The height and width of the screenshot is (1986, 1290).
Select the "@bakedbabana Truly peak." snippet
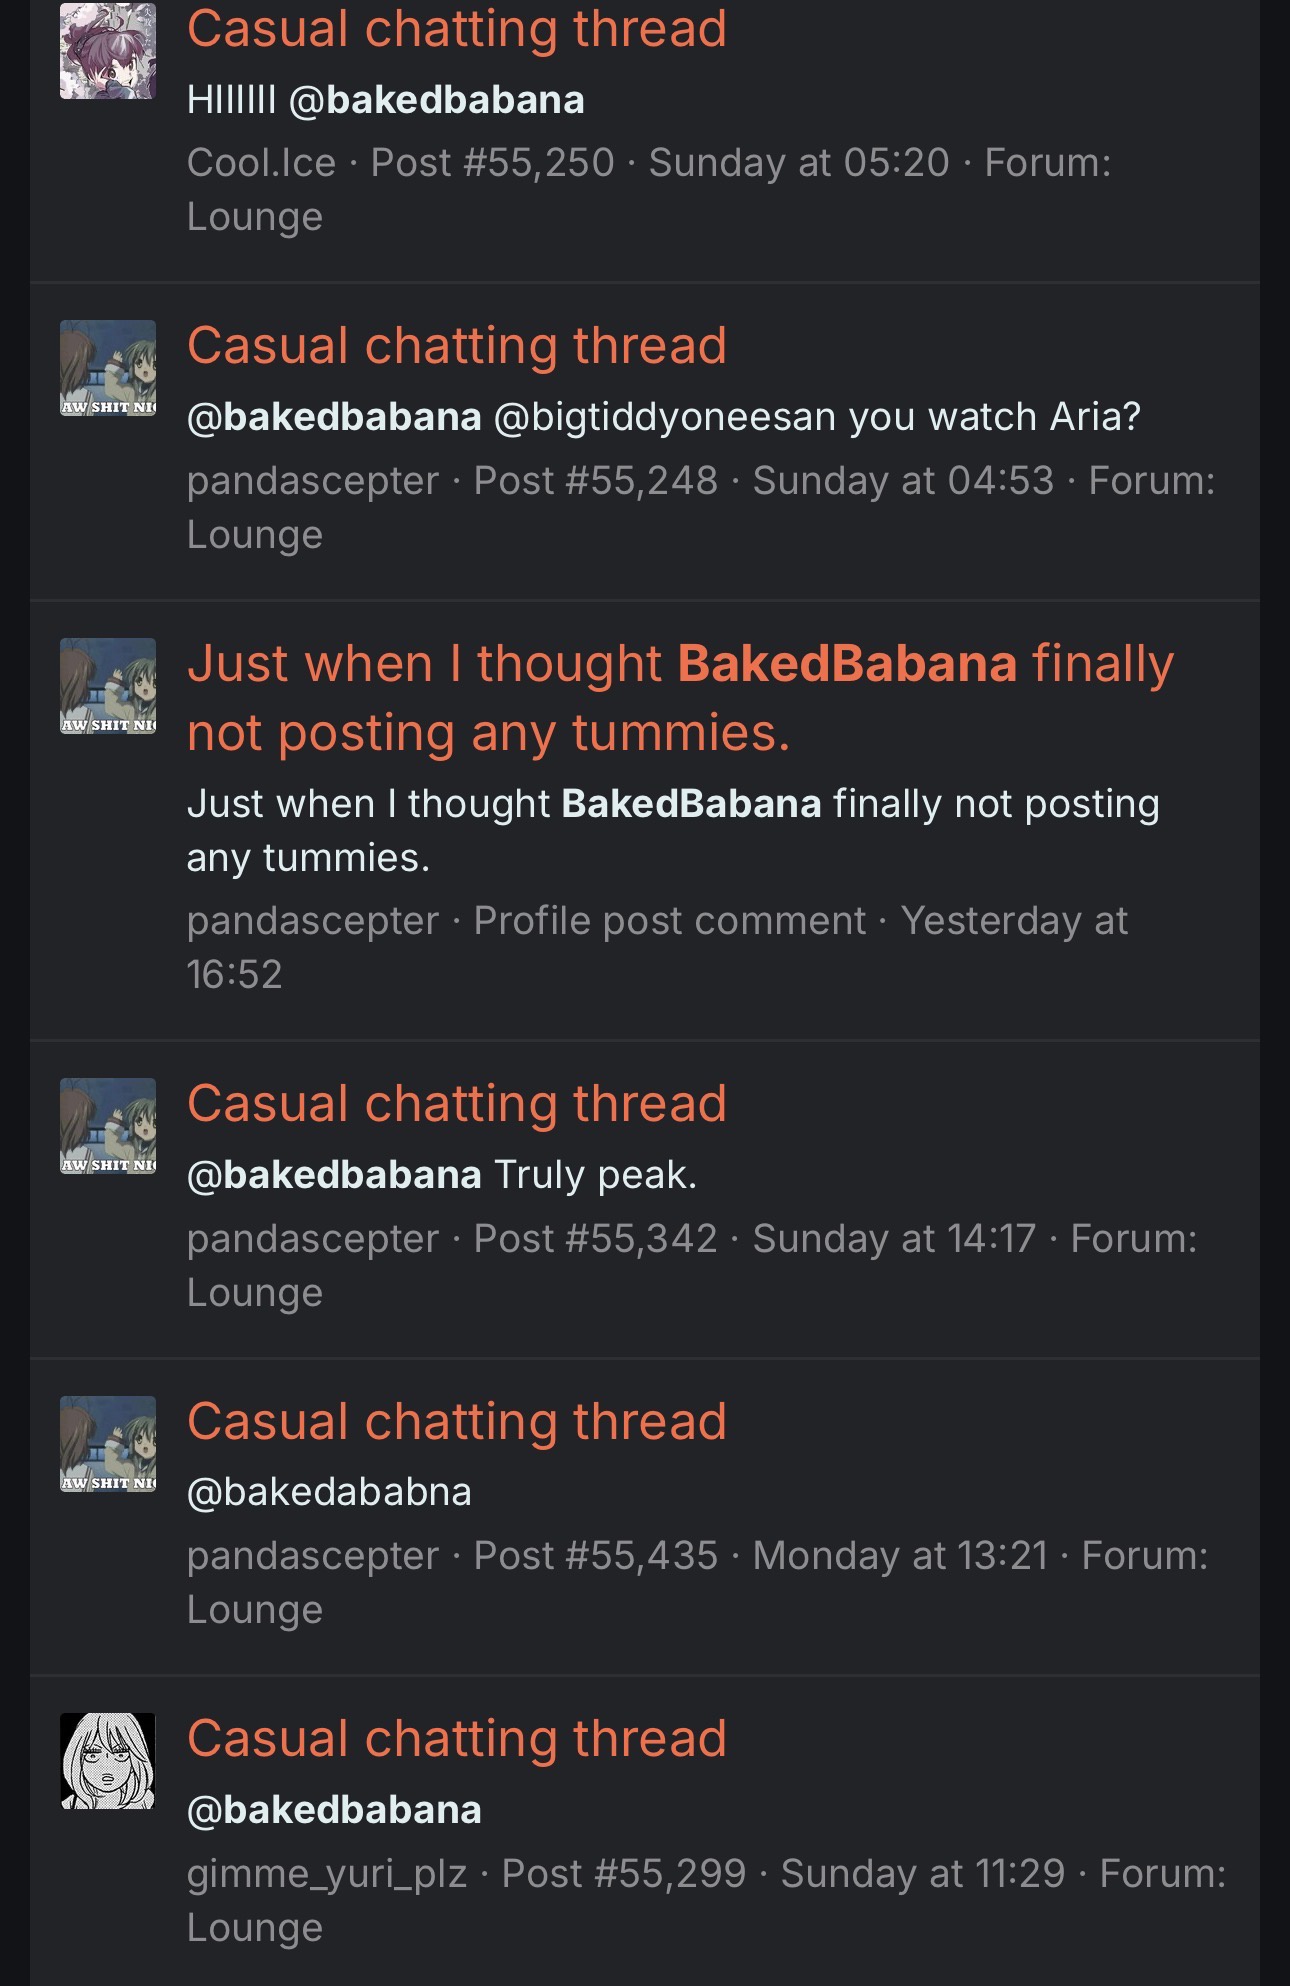tap(442, 1175)
